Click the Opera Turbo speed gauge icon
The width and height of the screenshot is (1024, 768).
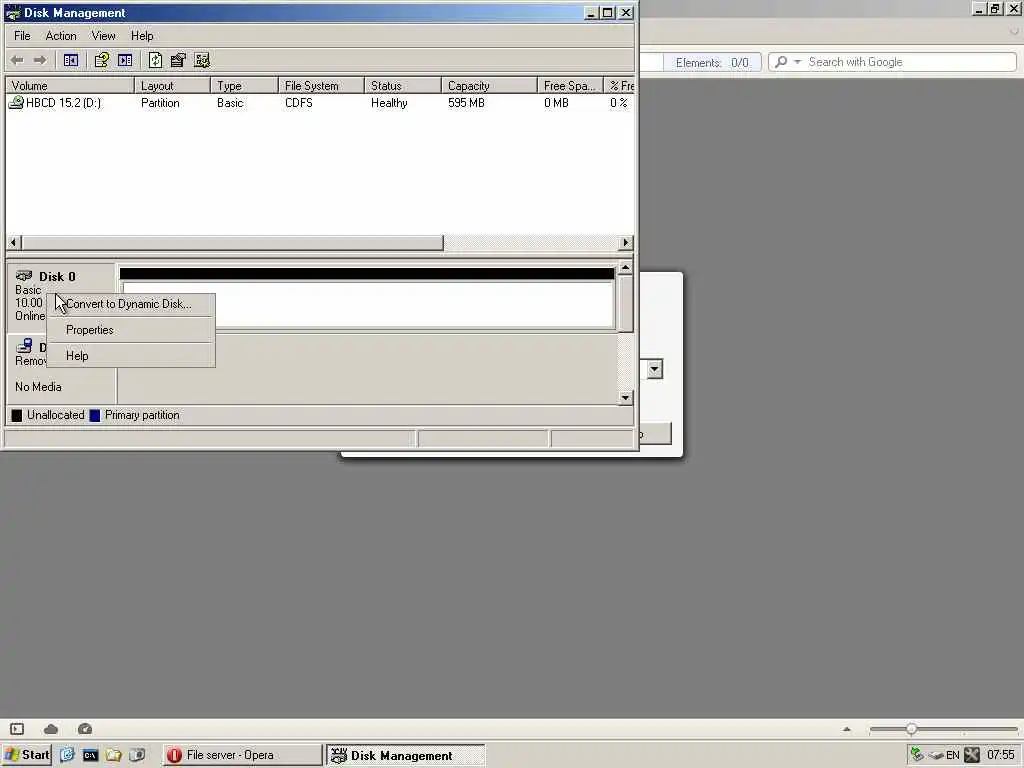coord(85,729)
